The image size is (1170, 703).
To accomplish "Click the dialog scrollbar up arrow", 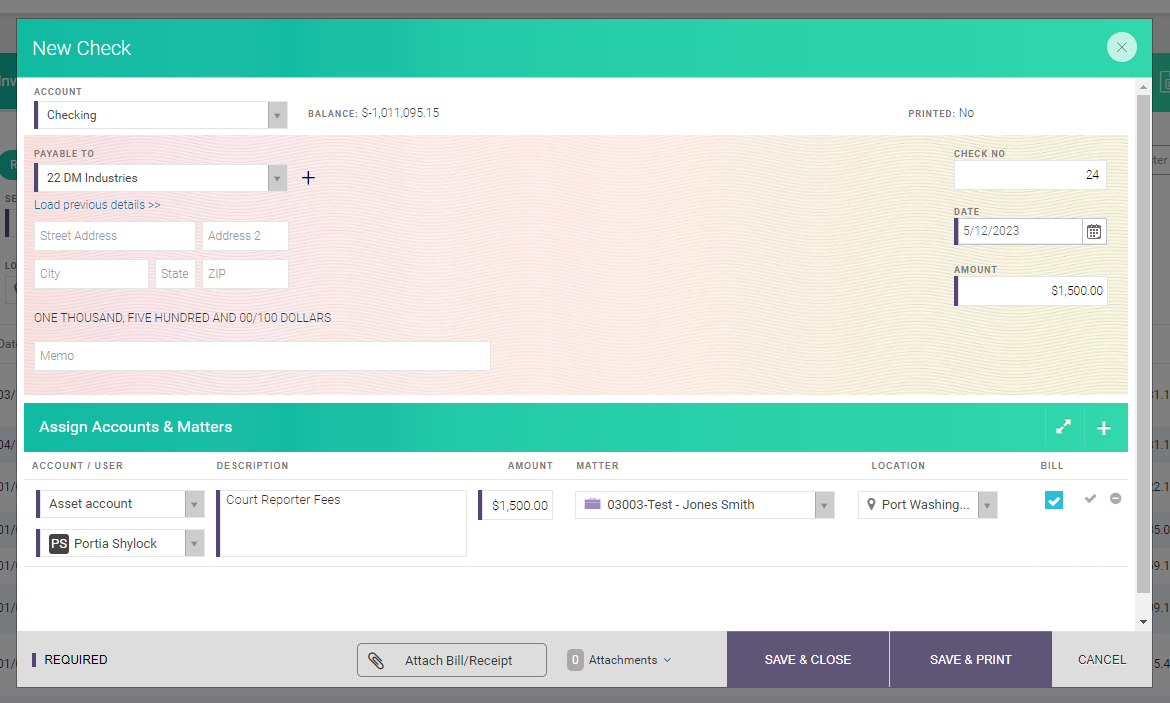I will tap(1143, 87).
